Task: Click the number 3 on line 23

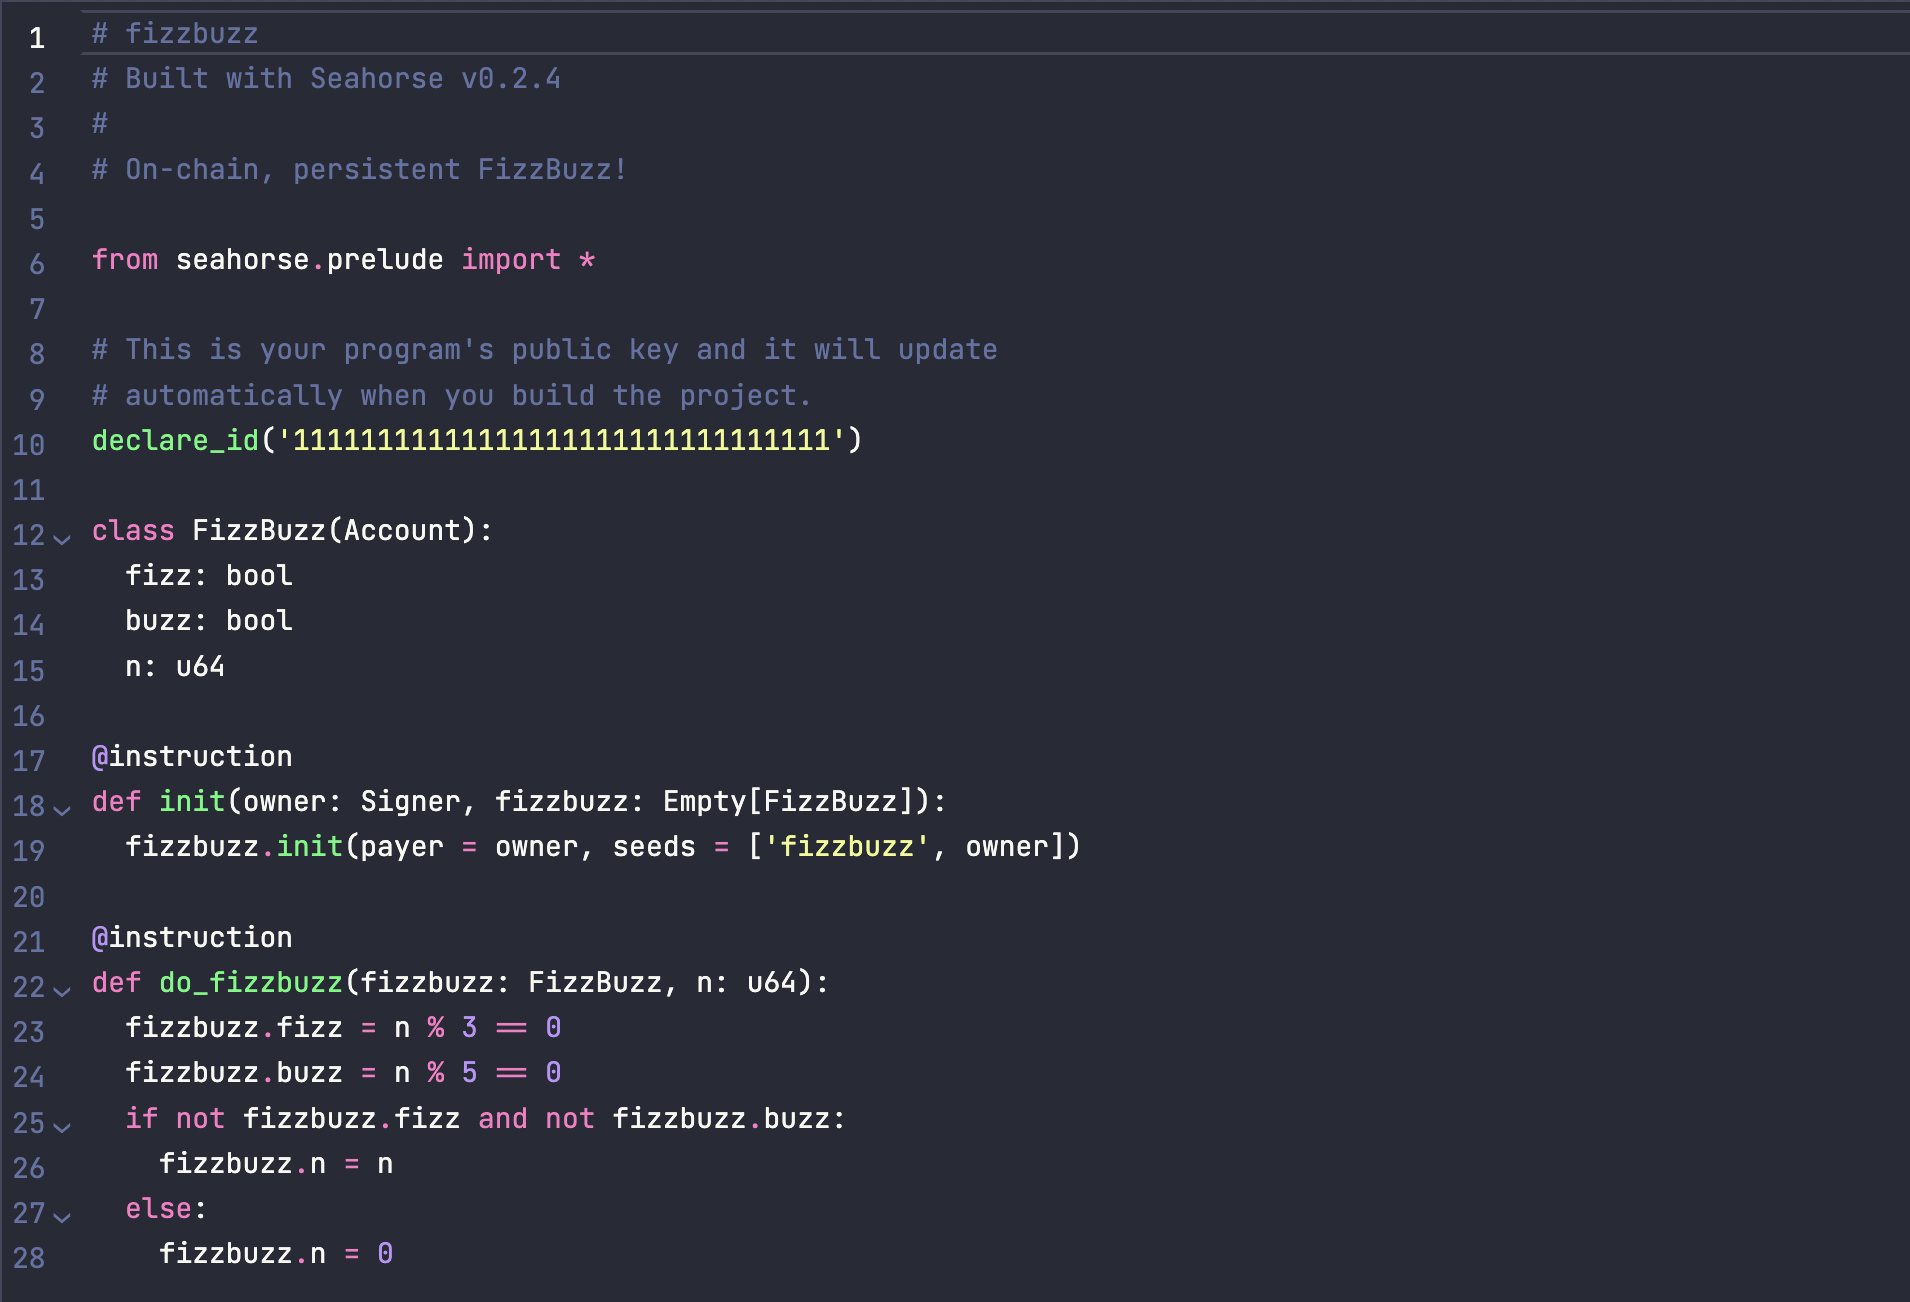Action: point(469,1028)
